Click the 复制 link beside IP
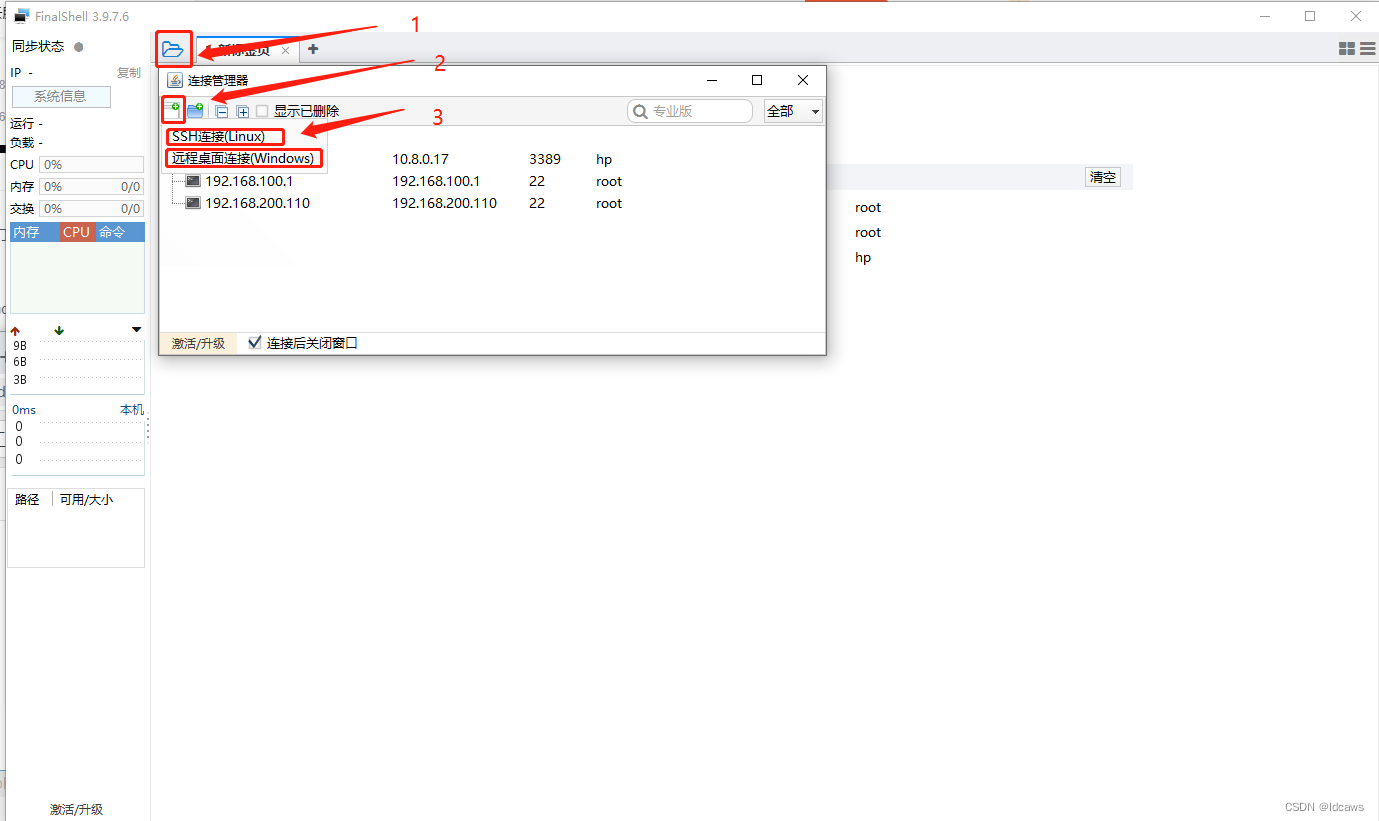Viewport: 1379px width, 821px height. pyautogui.click(x=129, y=73)
